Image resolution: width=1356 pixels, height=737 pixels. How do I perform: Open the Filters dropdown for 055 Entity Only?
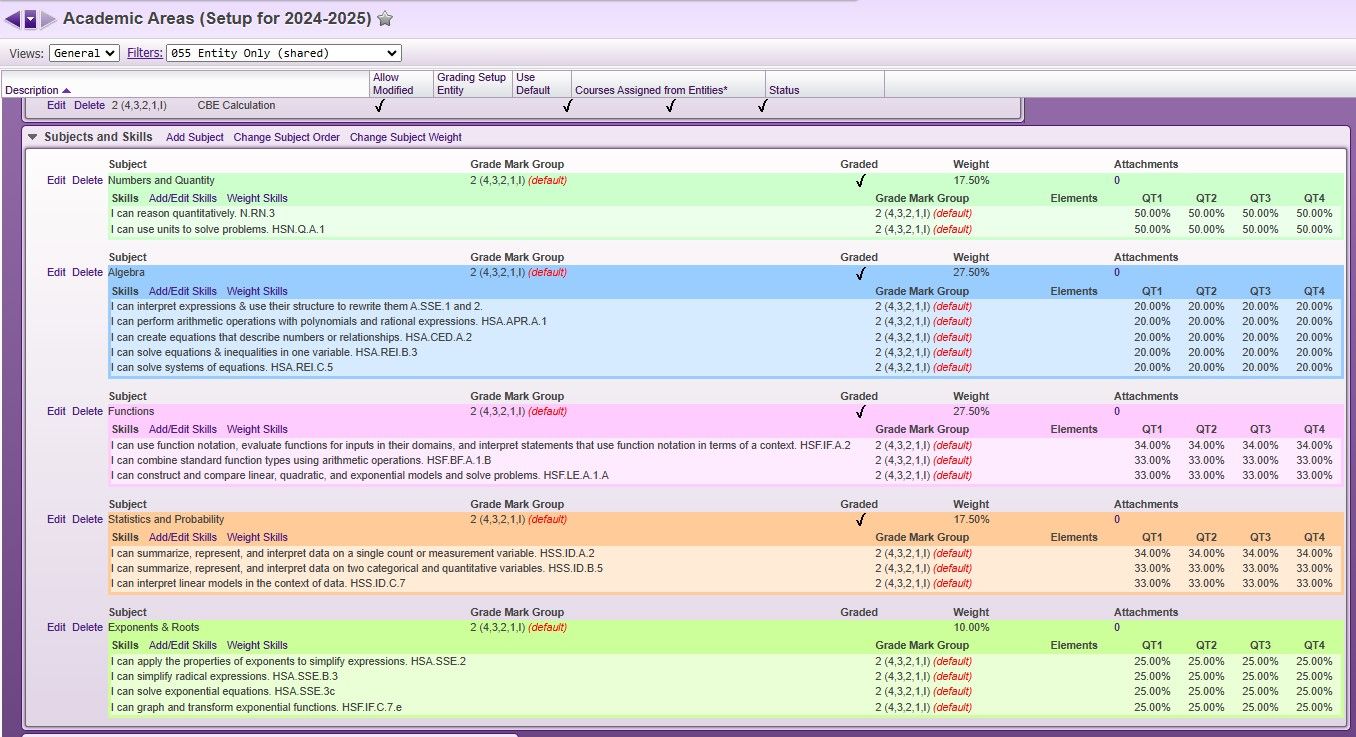283,53
